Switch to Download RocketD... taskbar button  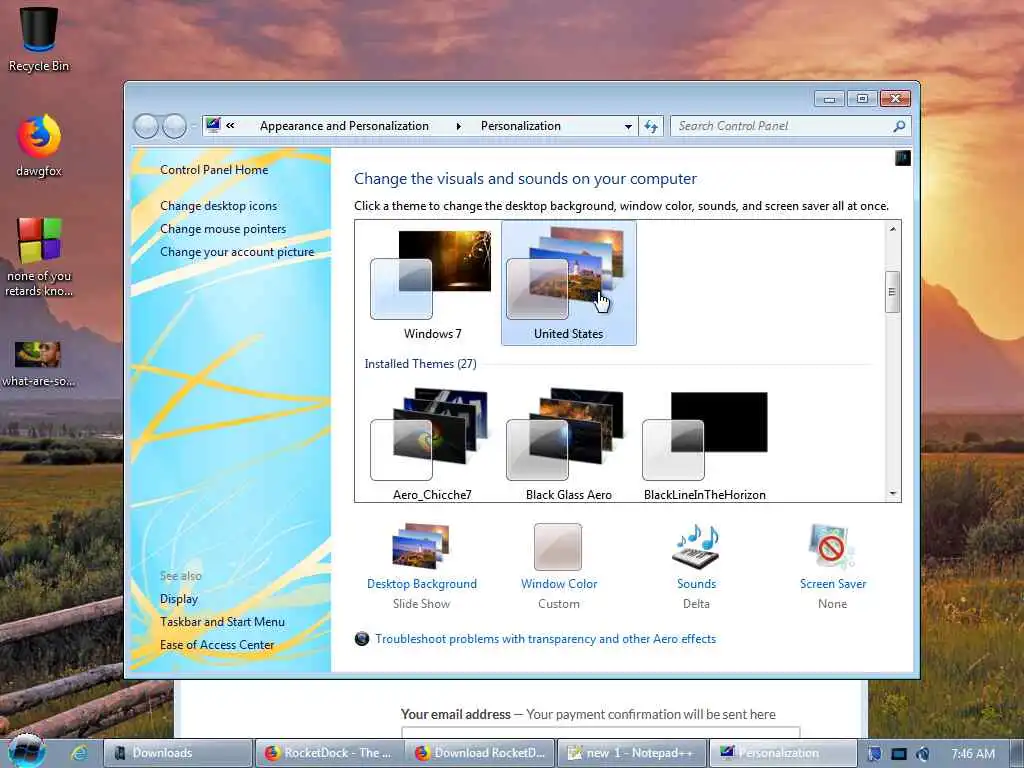pyautogui.click(x=480, y=753)
